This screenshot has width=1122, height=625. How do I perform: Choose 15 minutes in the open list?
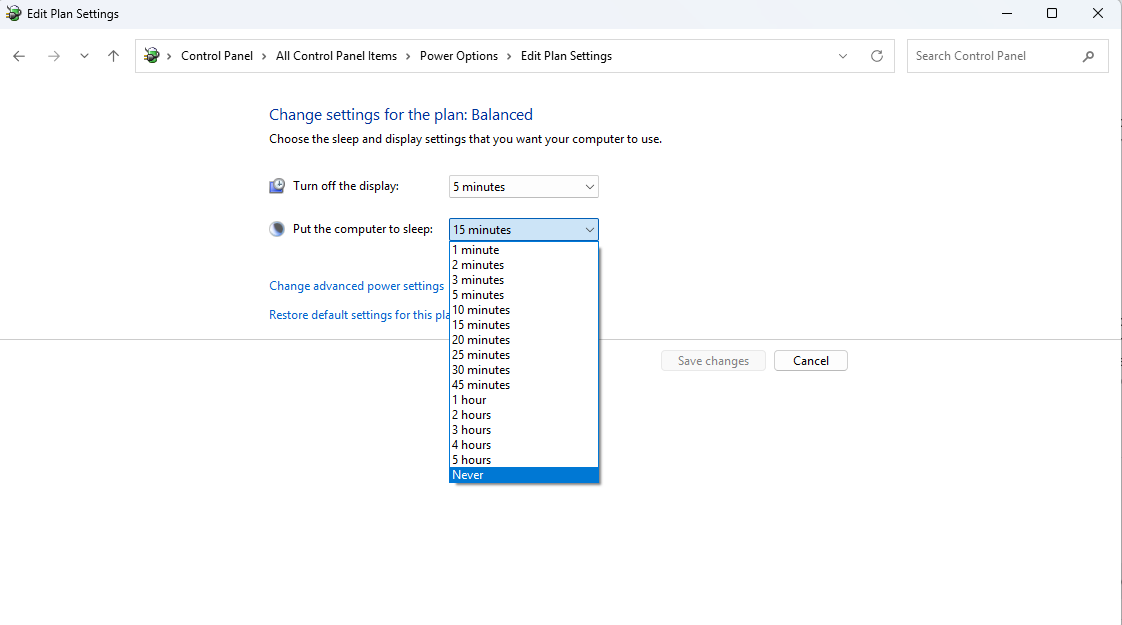pyautogui.click(x=524, y=325)
